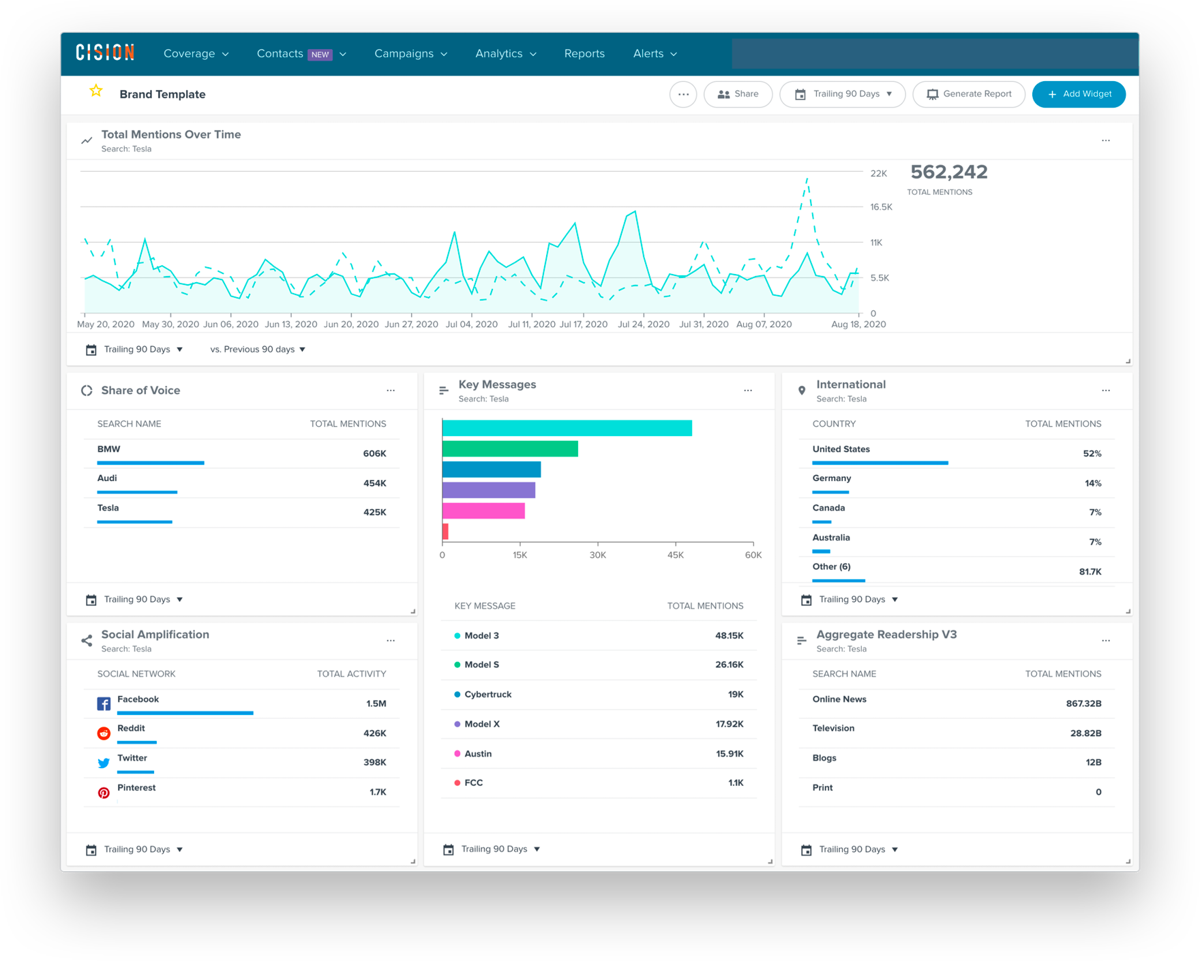1200x961 pixels.
Task: Open the Analytics navigation dropdown
Action: 506,54
